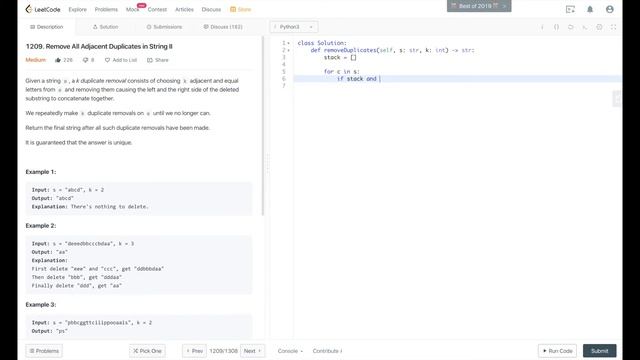Click the Run Code button
640x360 pixels.
tap(557, 351)
